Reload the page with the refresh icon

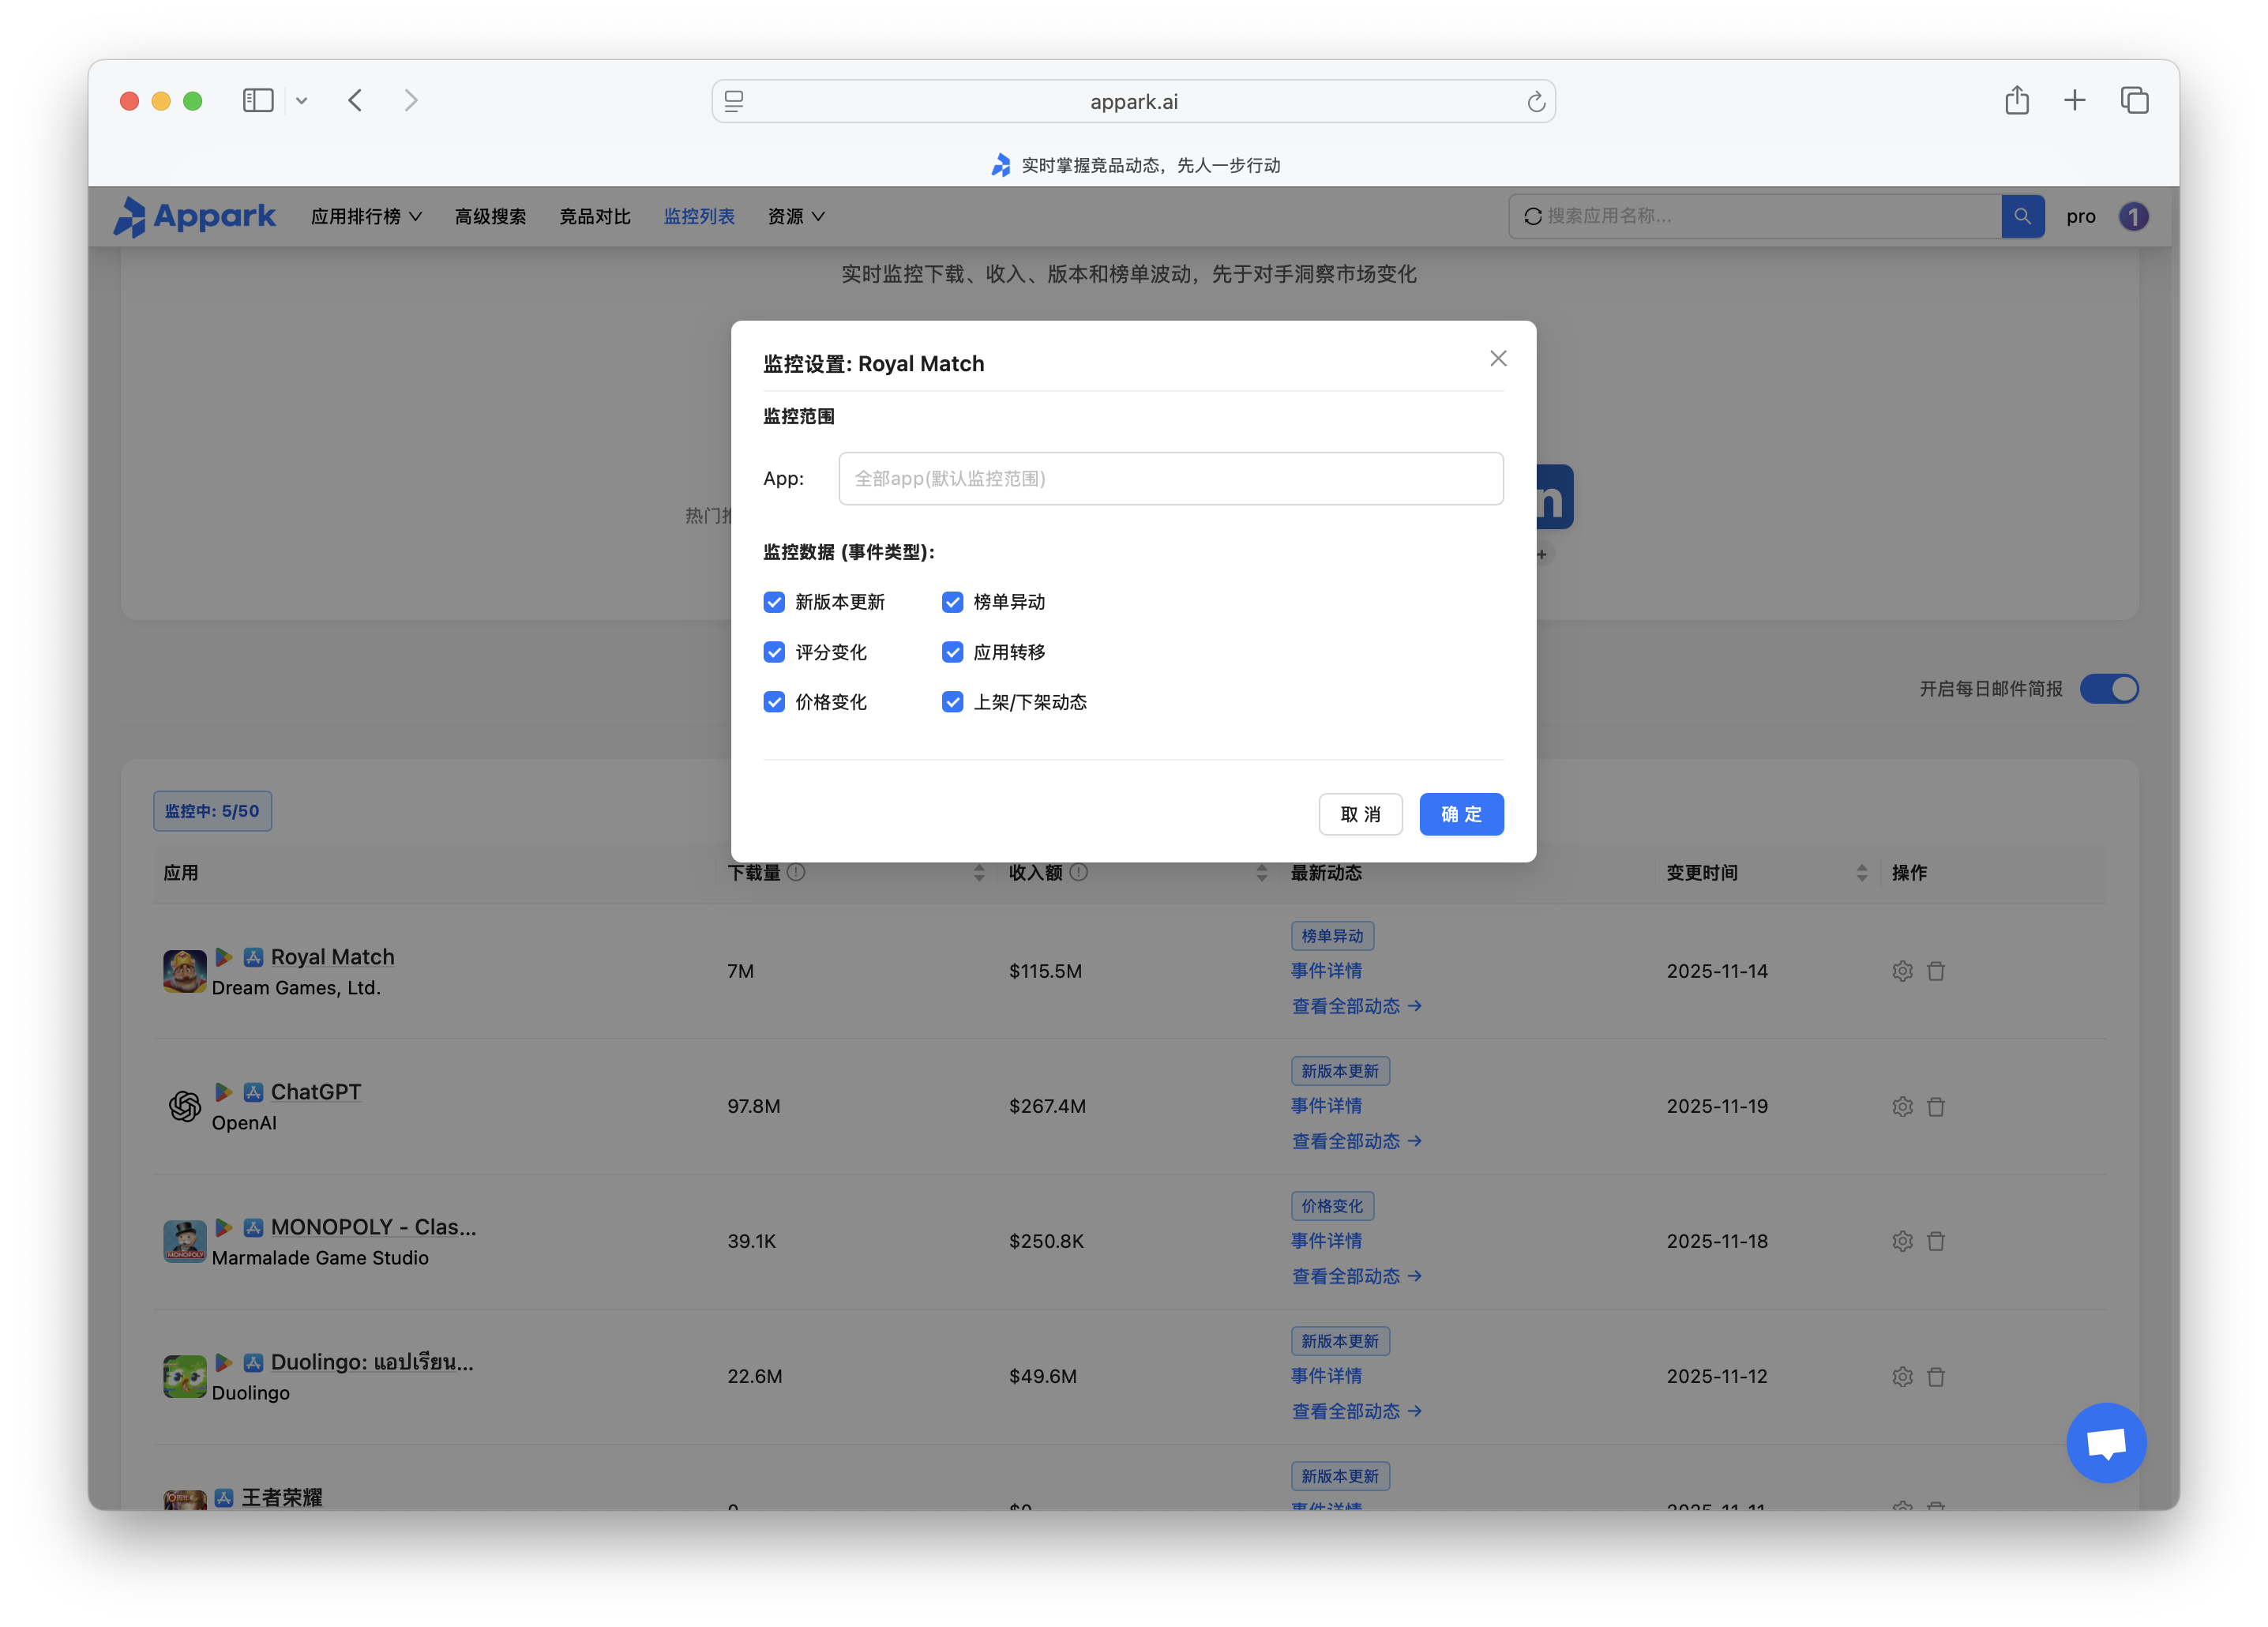1536,102
